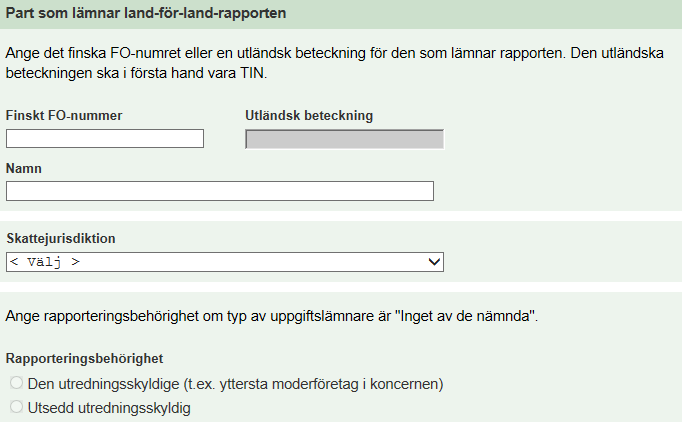
Task: Focus the greyed Utländsk beteckning field
Action: 344,140
